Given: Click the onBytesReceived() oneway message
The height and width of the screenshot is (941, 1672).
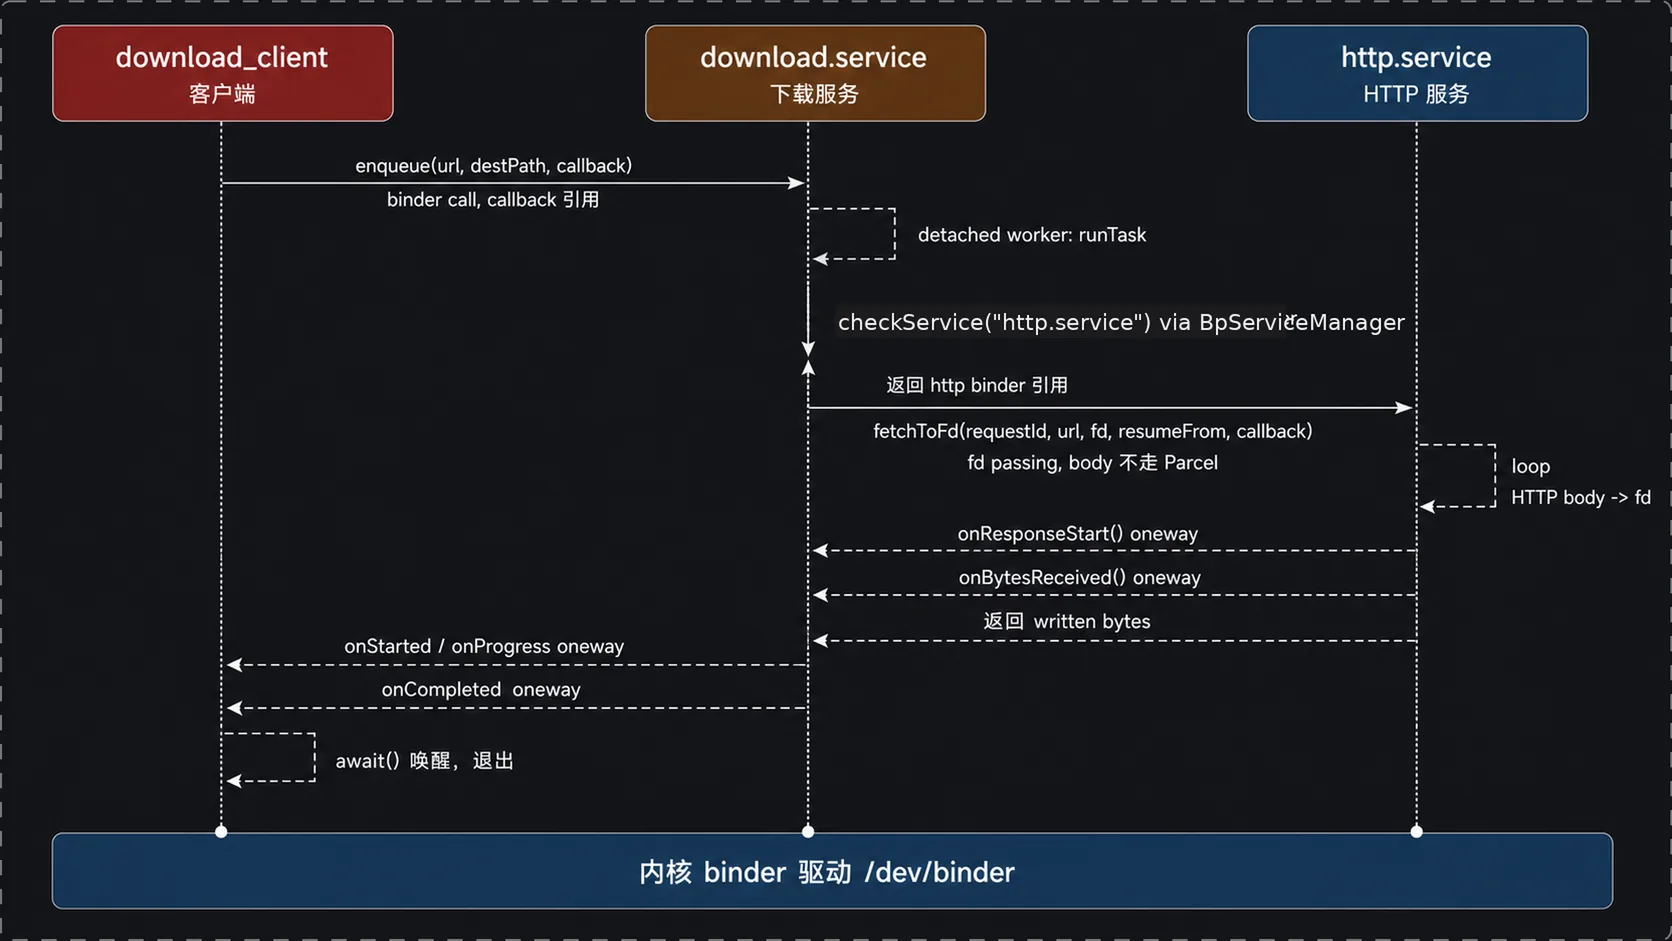Looking at the screenshot, I should click(x=1080, y=578).
